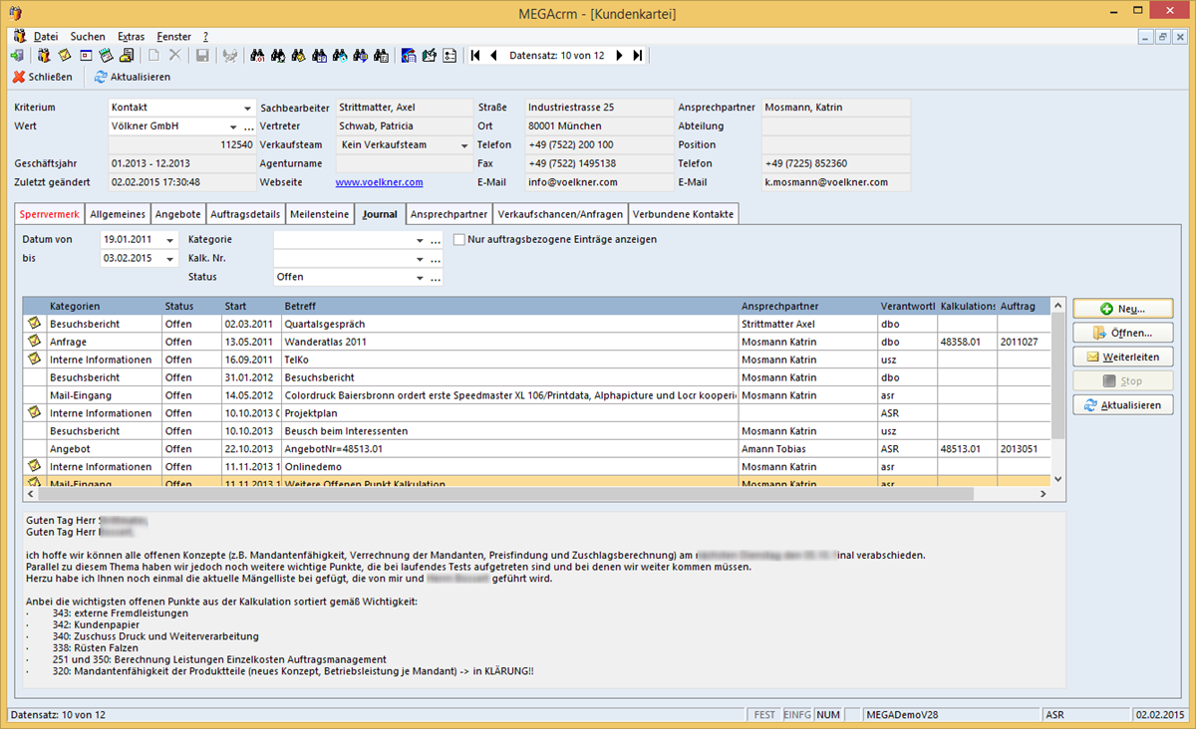Open the www.voelkner.com website link

click(x=379, y=182)
